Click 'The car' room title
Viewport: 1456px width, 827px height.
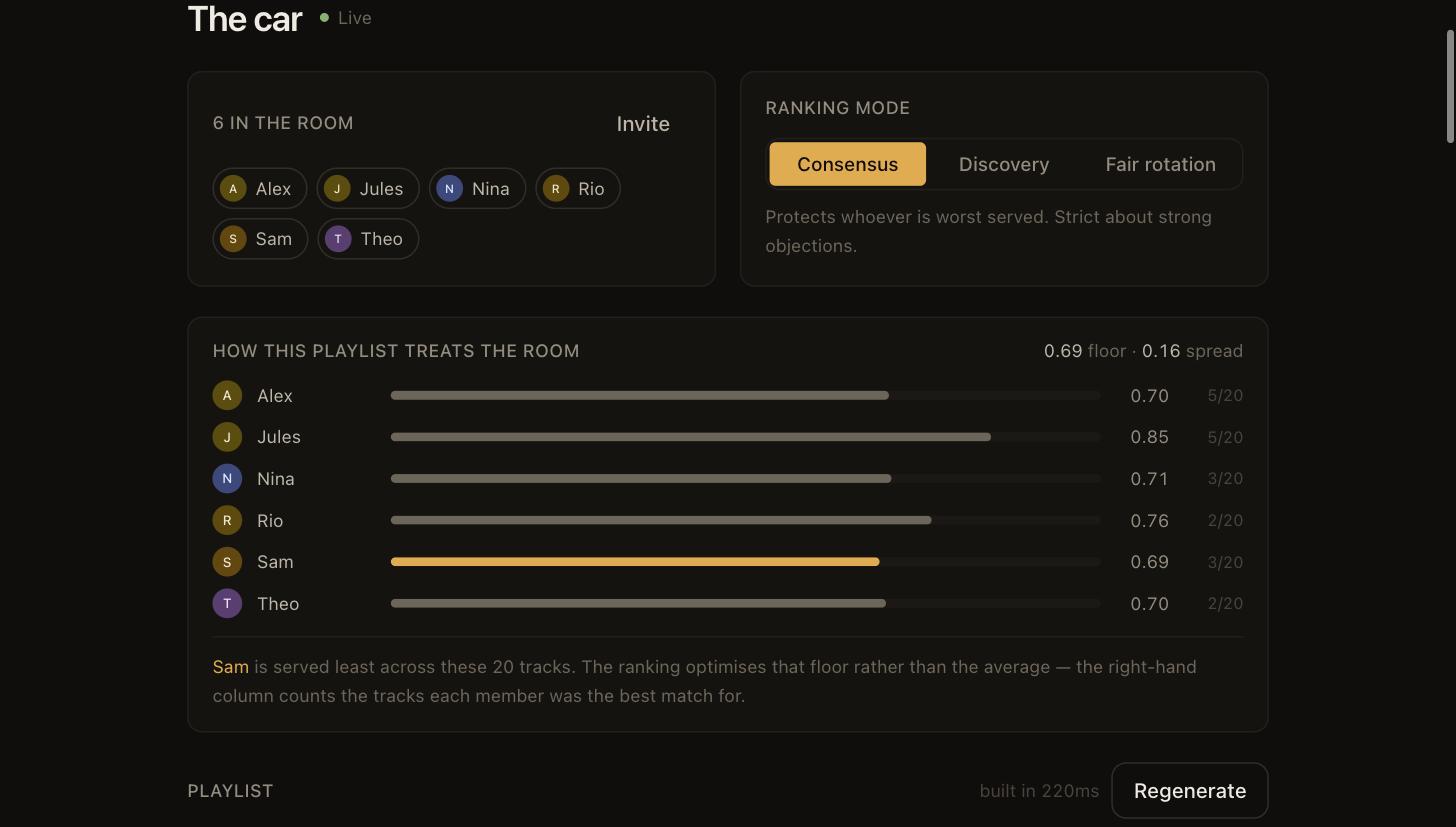[245, 18]
